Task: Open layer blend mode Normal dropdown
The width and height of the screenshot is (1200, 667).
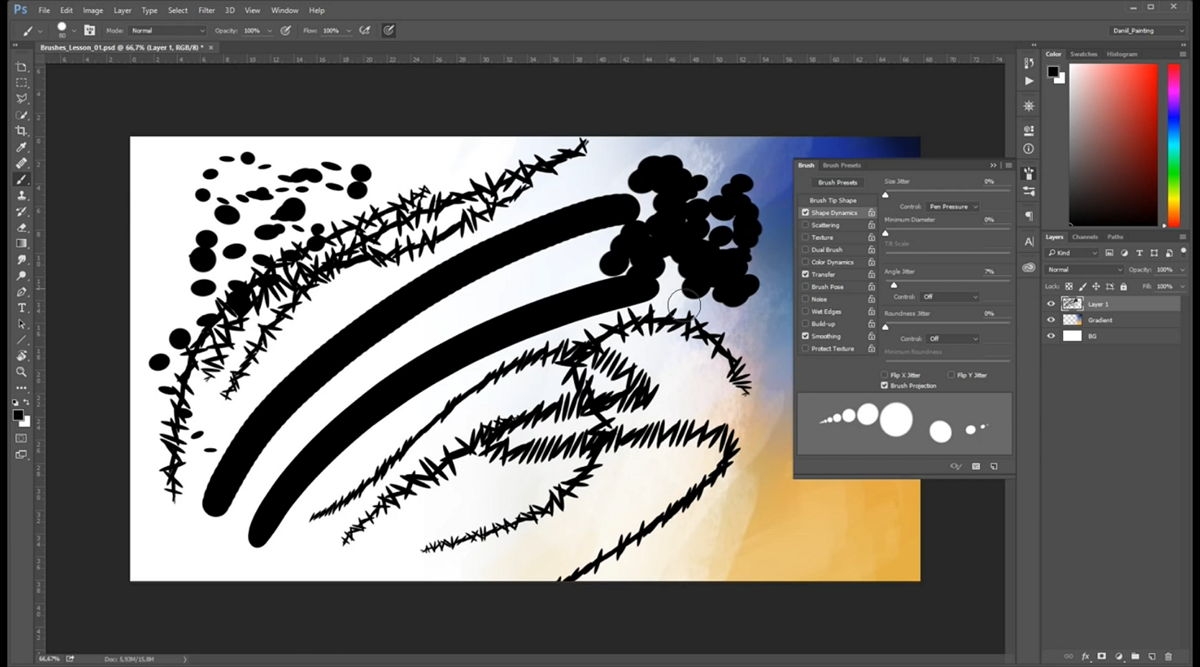Action: pyautogui.click(x=1084, y=270)
